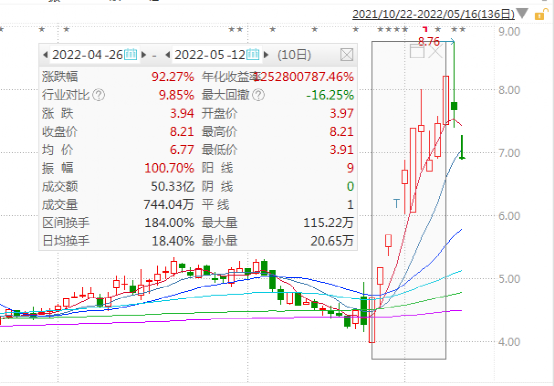554x386 pixels.
Task: Click the 最低价 value 3.91
Action: [342, 150]
